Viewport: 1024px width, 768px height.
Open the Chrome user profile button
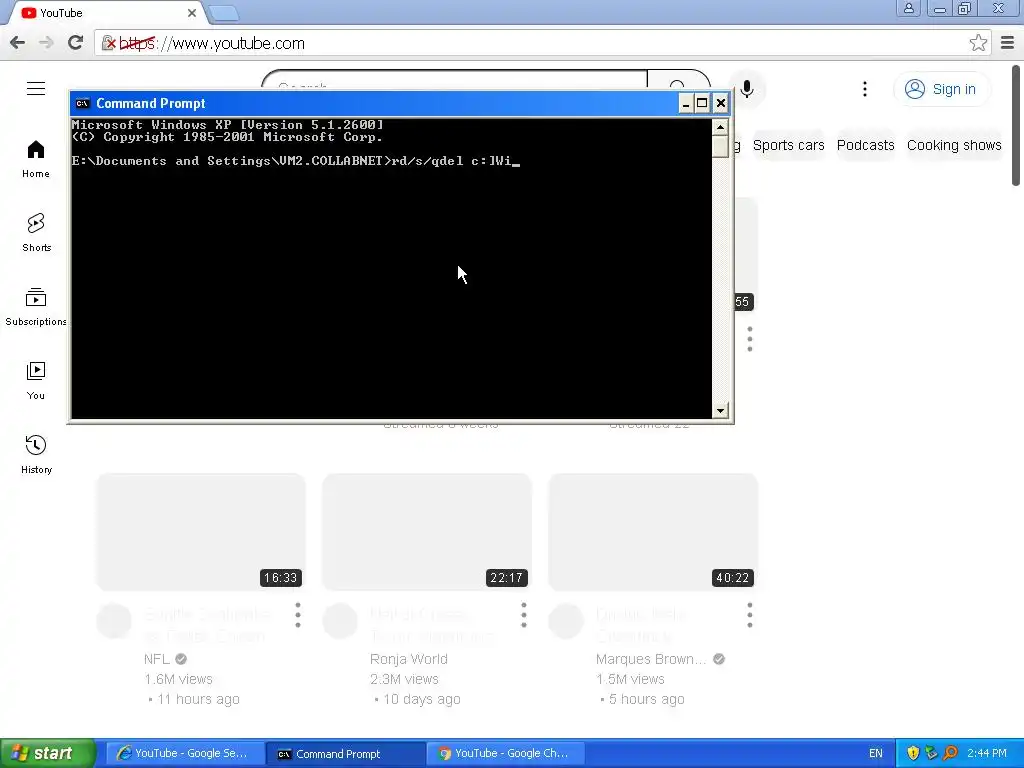908,8
